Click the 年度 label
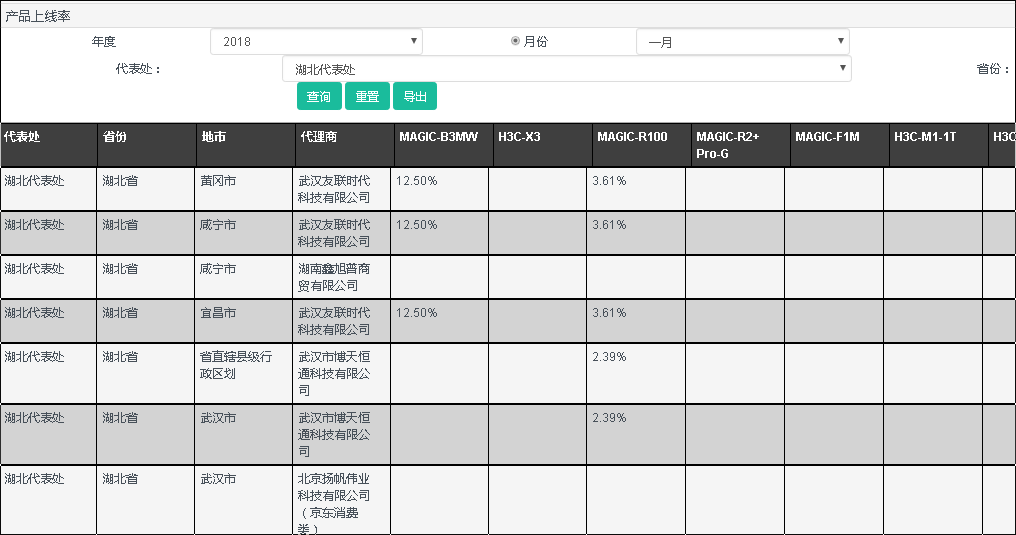Image resolution: width=1016 pixels, height=535 pixels. tap(104, 41)
